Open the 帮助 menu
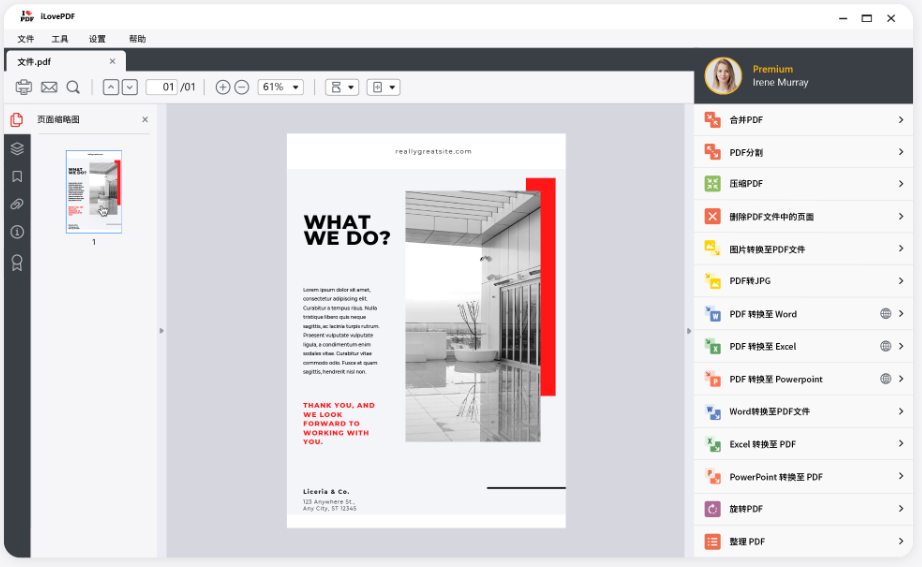The width and height of the screenshot is (922, 567). [137, 39]
